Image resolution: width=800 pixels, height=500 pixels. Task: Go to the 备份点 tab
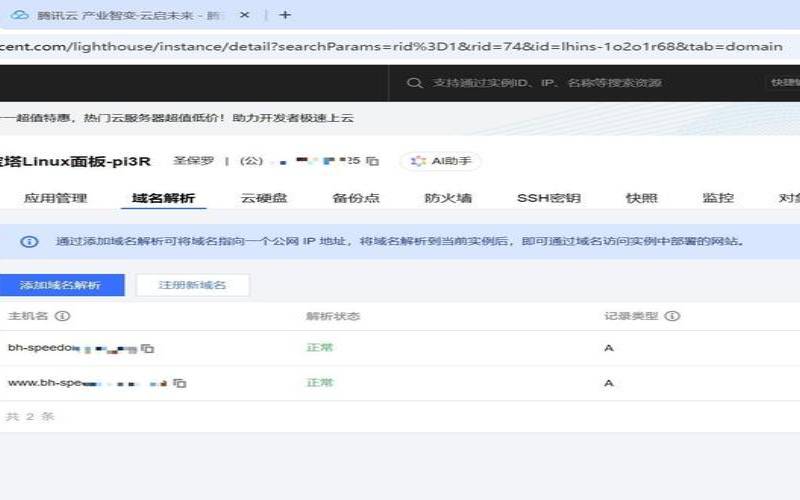(356, 198)
